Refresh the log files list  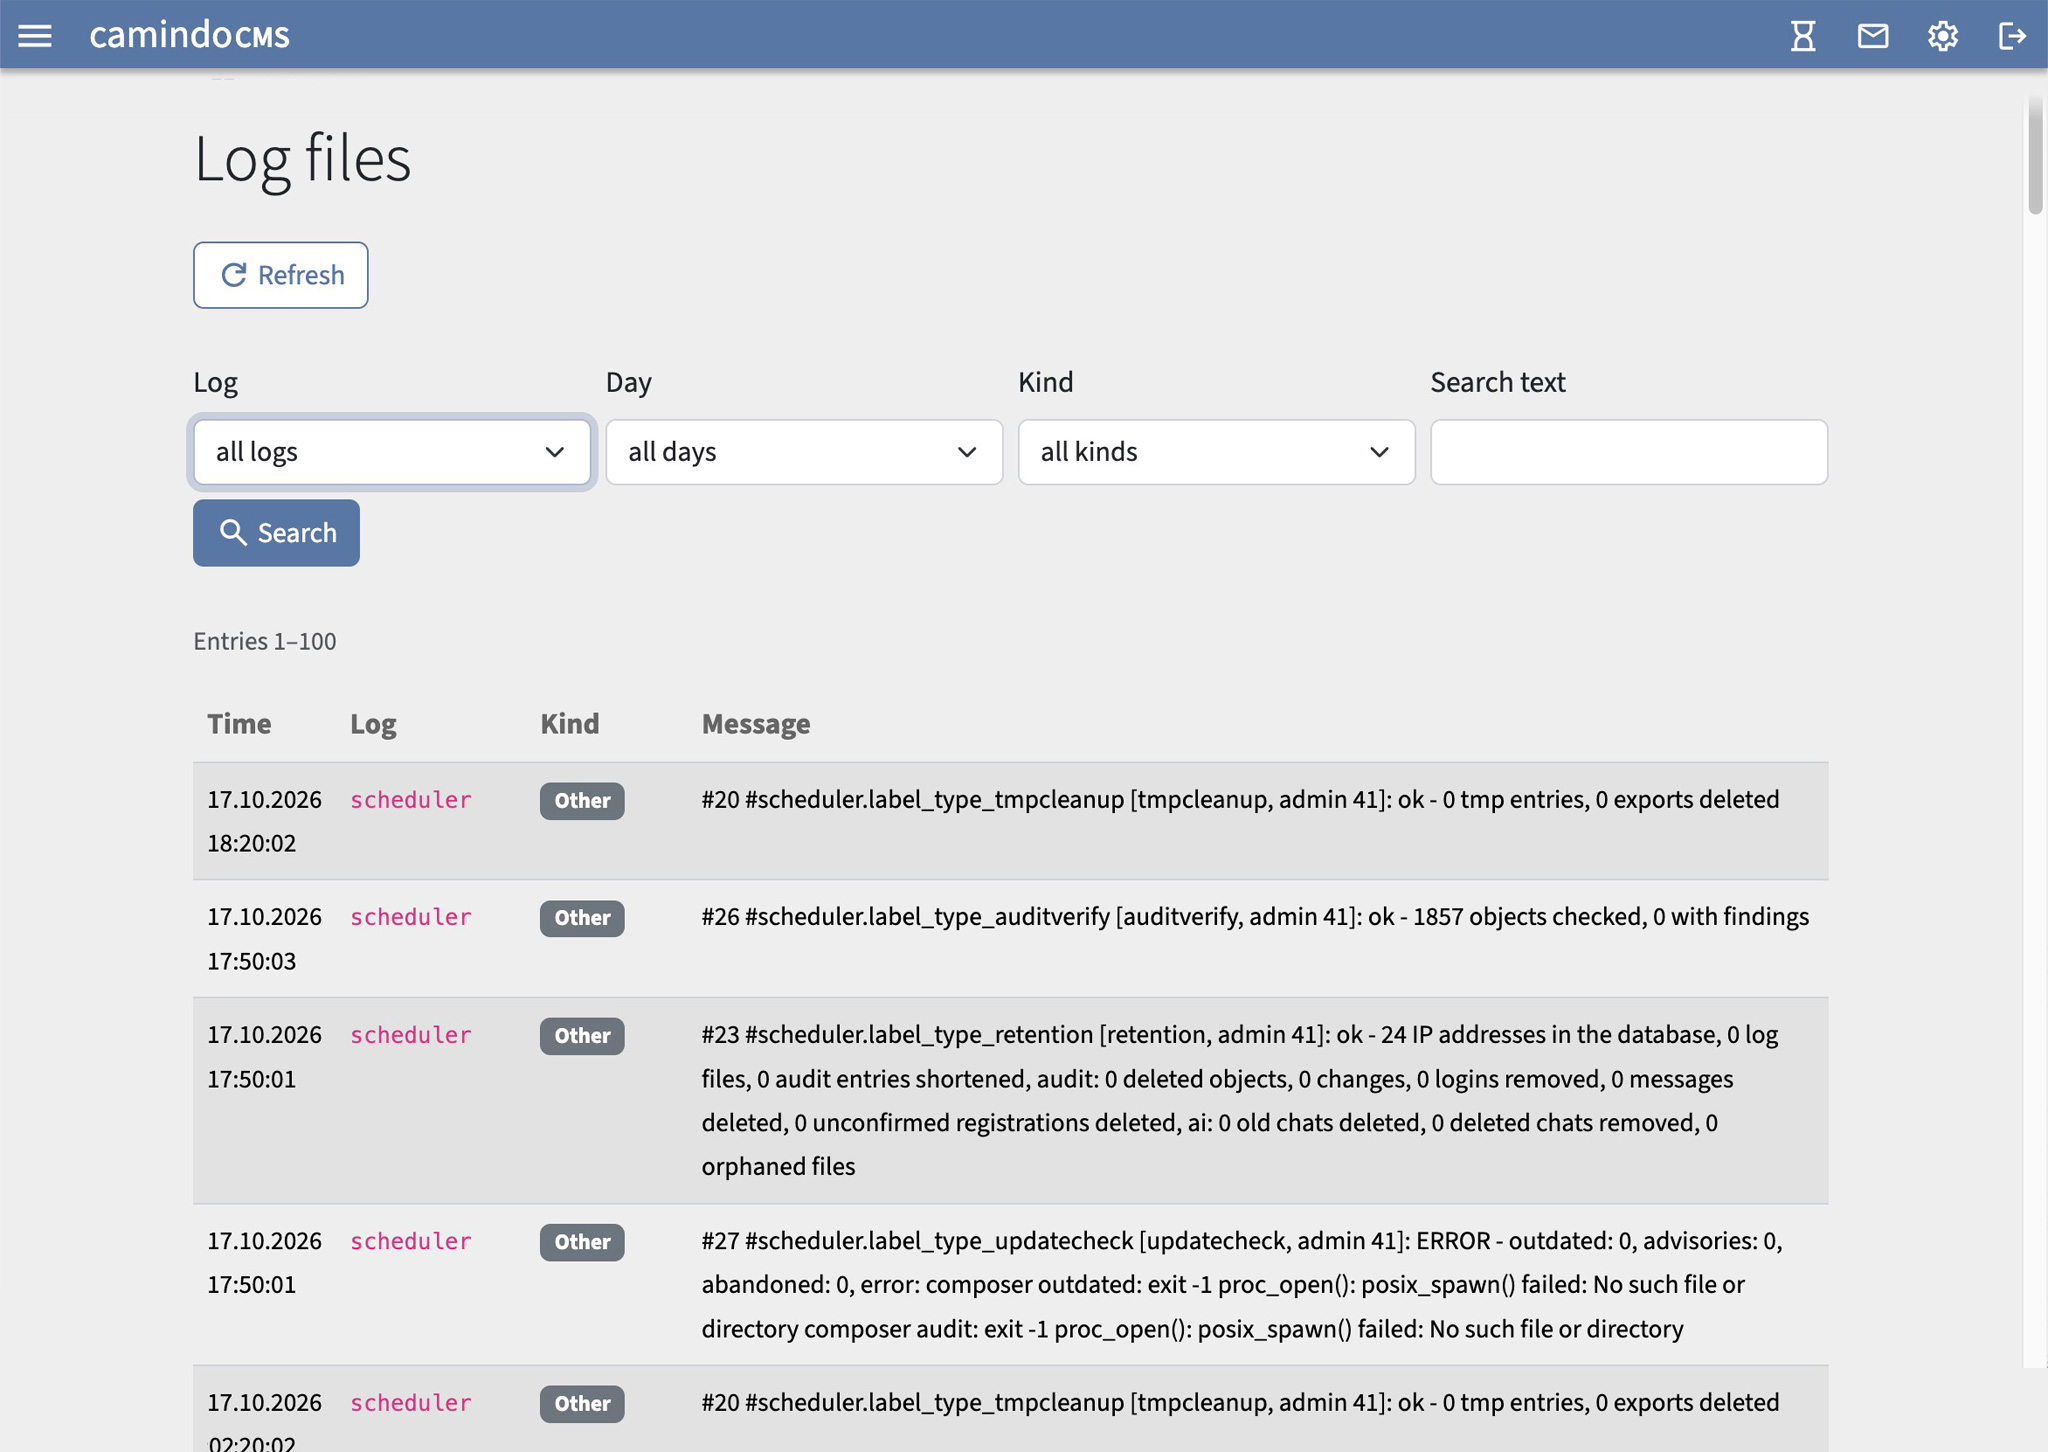(x=281, y=275)
